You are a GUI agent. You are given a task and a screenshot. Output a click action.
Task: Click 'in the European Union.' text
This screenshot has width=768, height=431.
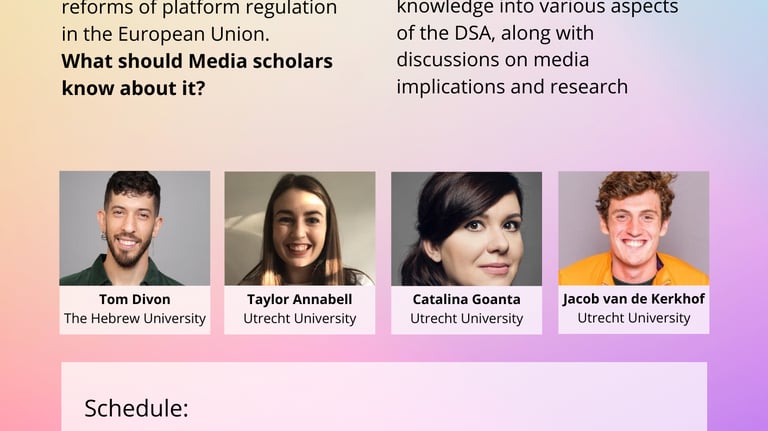pyautogui.click(x=166, y=34)
